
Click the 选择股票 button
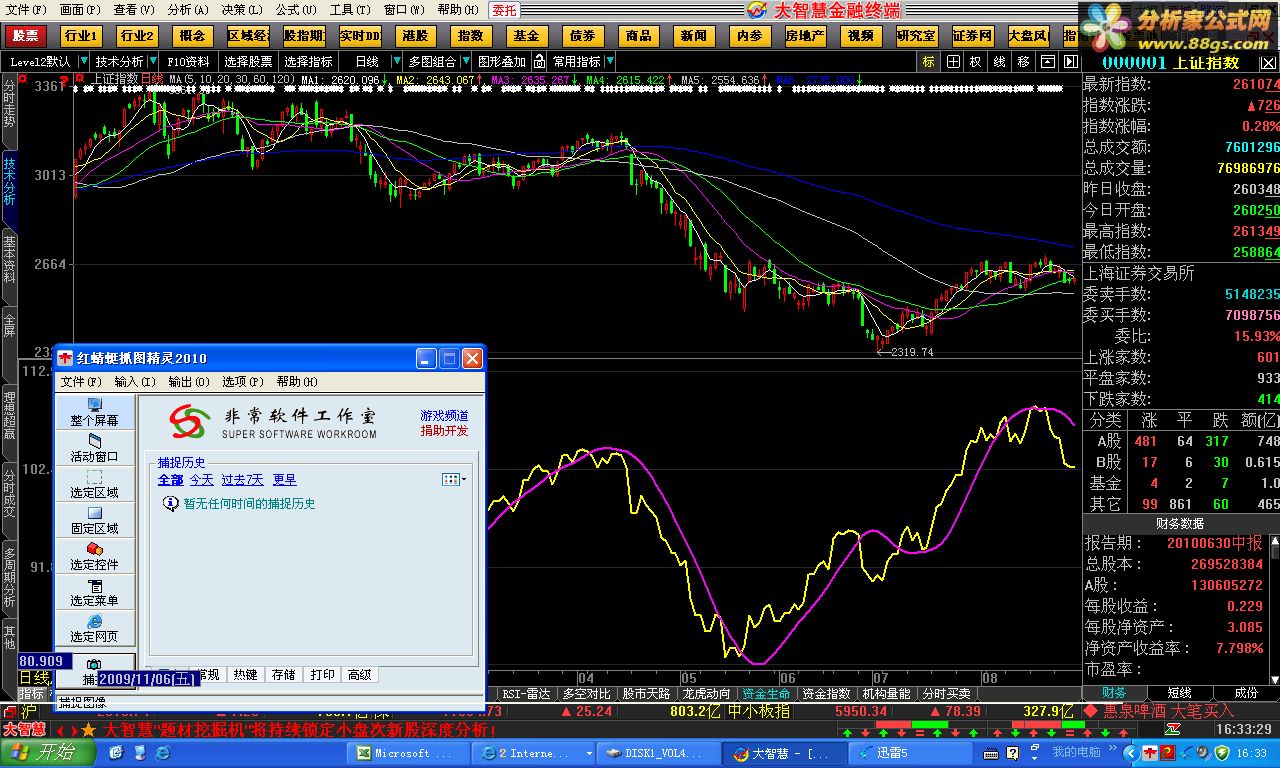248,62
